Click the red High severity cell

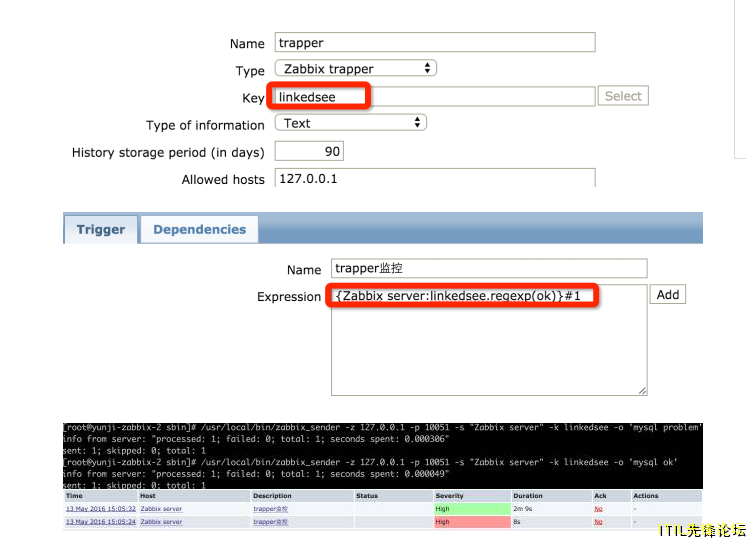tap(472, 522)
